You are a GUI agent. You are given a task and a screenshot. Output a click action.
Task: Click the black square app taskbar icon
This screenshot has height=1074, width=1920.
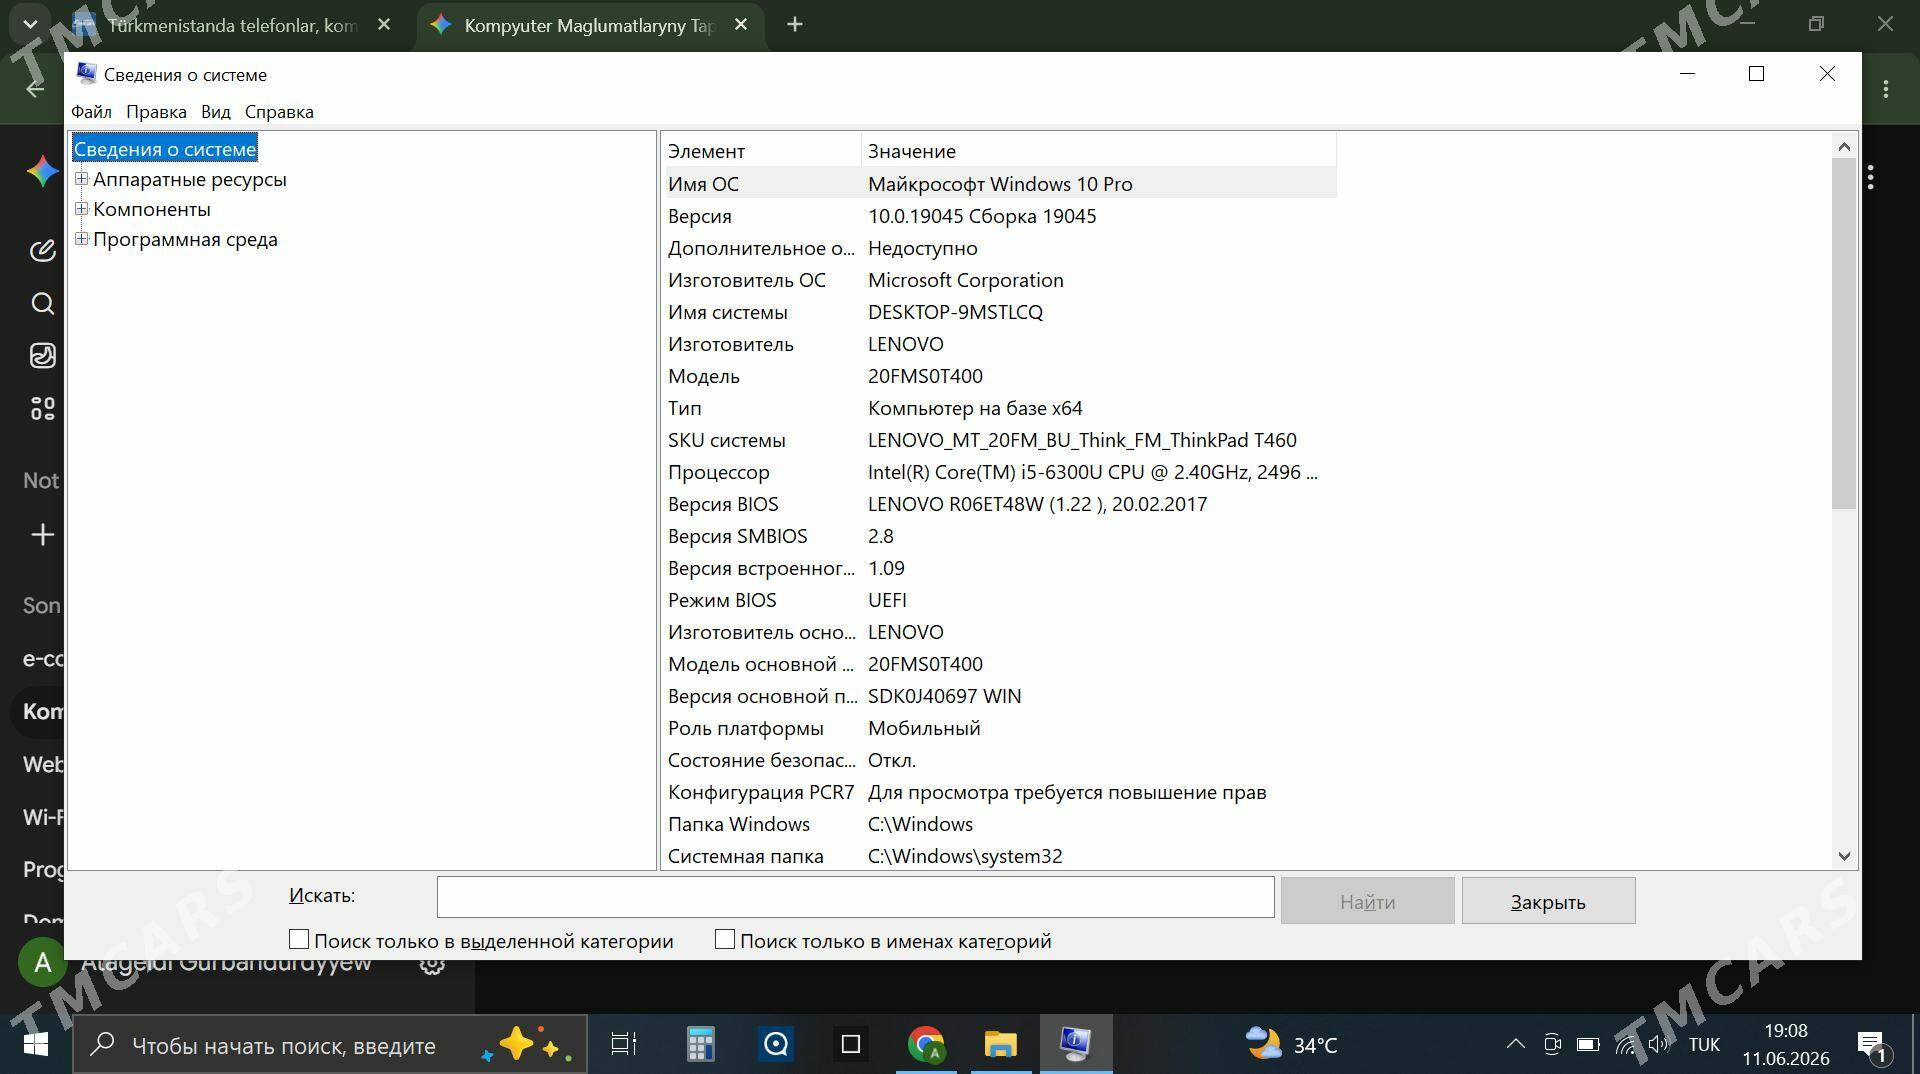(x=851, y=1045)
